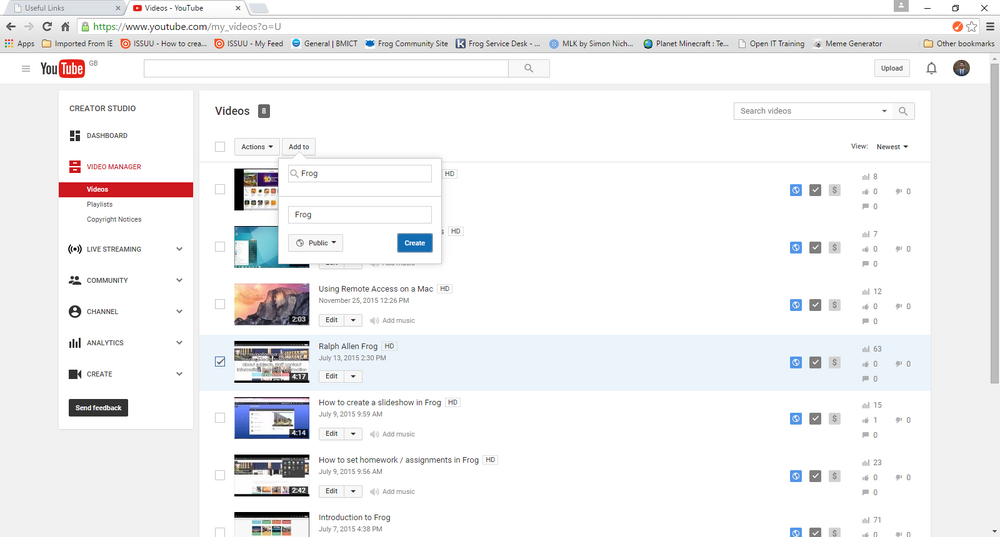Click the main YouTube search magnifier button
Viewport: 1000px width, 537px height.
click(x=529, y=68)
